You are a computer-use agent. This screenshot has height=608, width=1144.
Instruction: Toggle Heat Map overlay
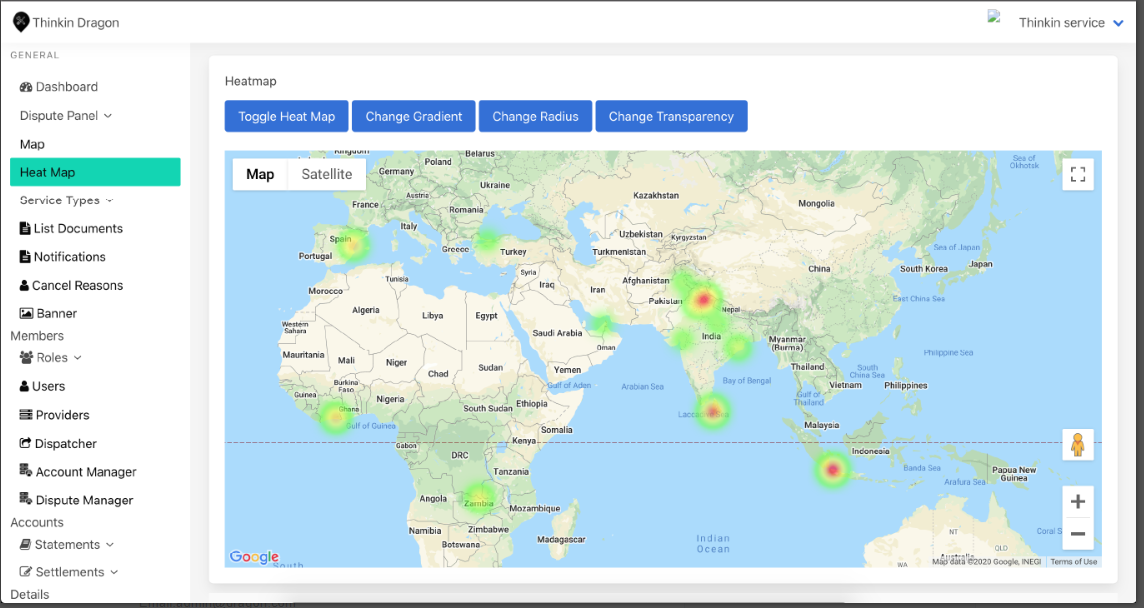click(x=286, y=117)
